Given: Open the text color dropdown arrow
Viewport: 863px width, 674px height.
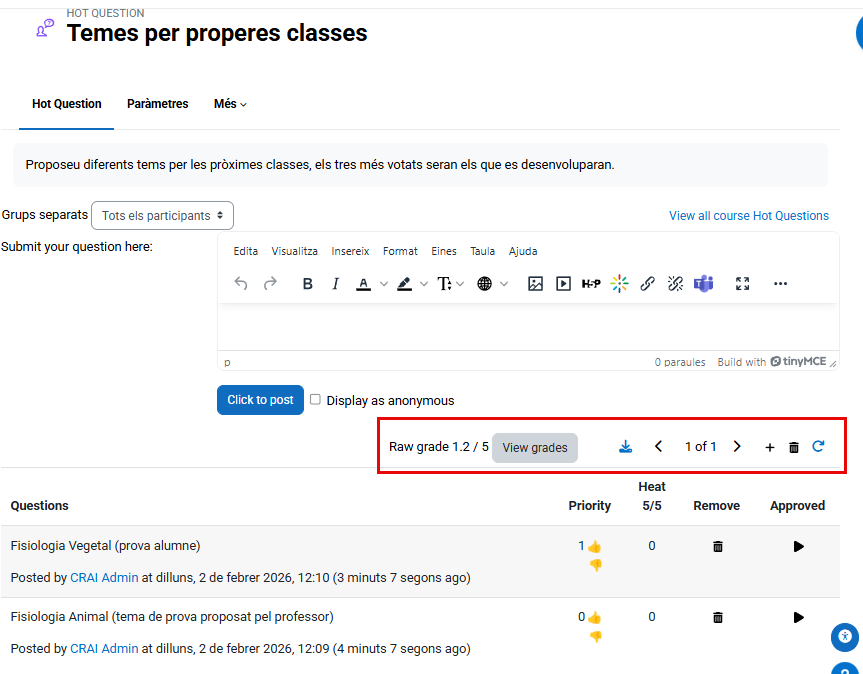Looking at the screenshot, I should [x=384, y=284].
